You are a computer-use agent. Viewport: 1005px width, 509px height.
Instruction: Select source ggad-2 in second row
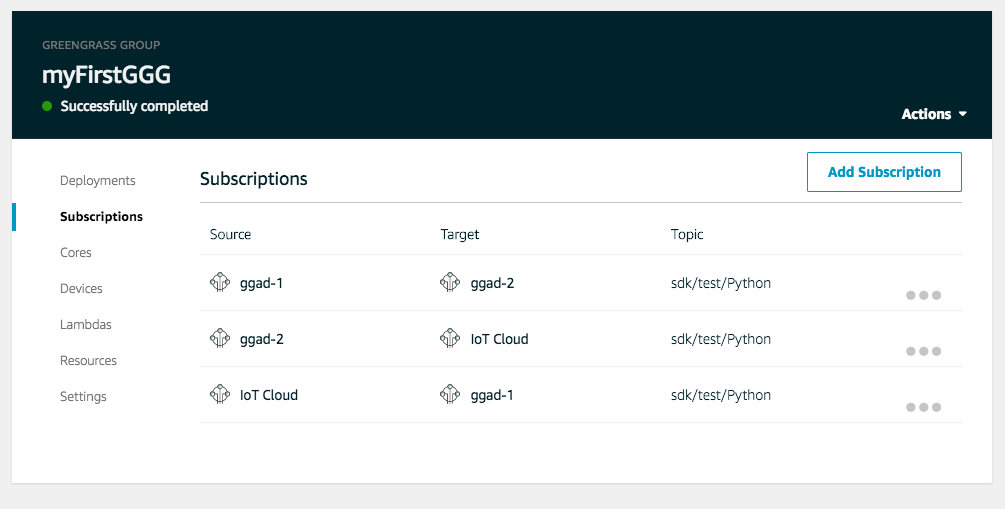(262, 339)
